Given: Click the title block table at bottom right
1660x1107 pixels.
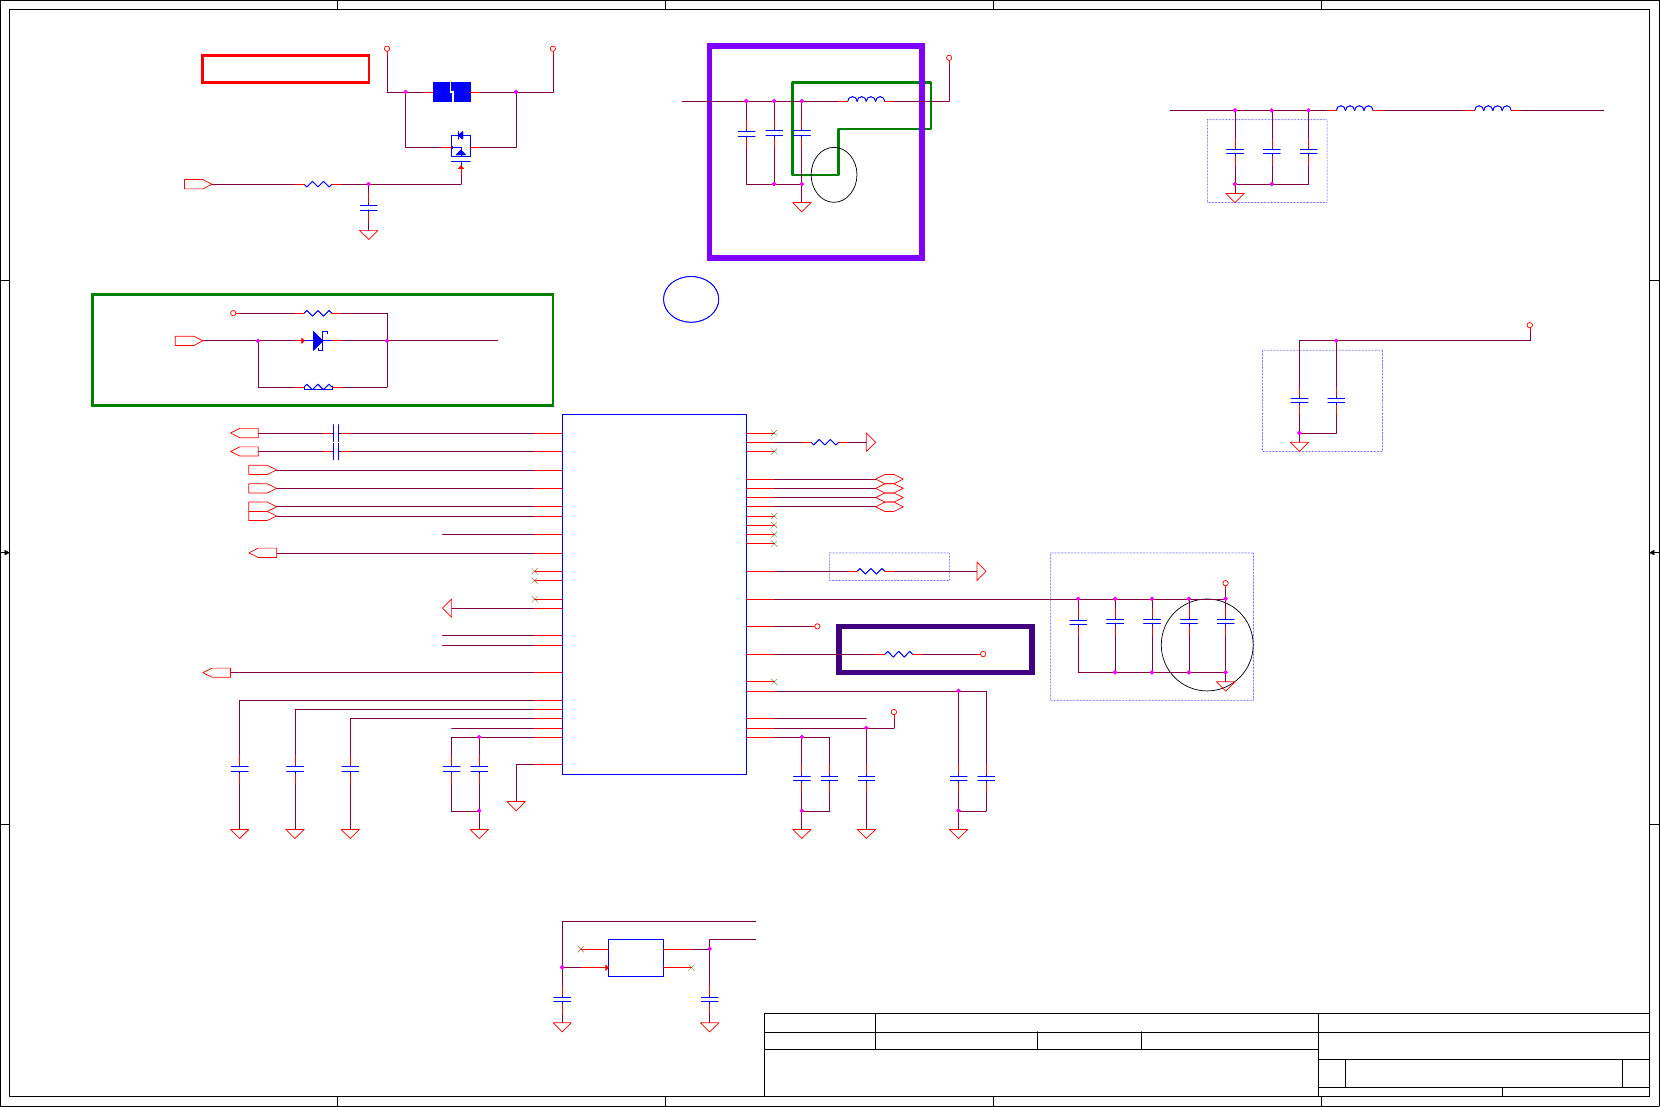Looking at the screenshot, I should 1207,1055.
